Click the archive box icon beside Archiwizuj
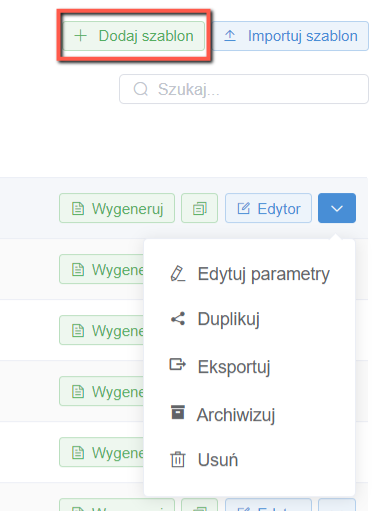The image size is (380, 511). coord(178,412)
